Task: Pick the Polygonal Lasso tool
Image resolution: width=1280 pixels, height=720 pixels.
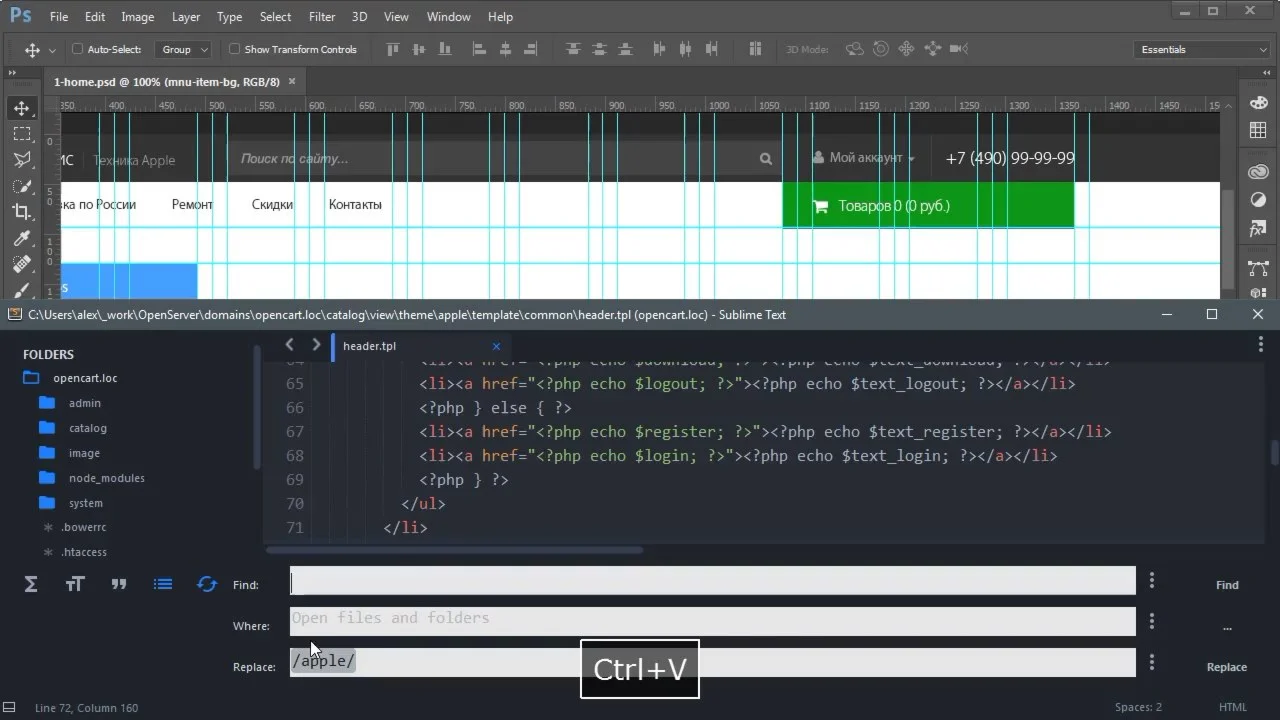Action: tap(21, 160)
